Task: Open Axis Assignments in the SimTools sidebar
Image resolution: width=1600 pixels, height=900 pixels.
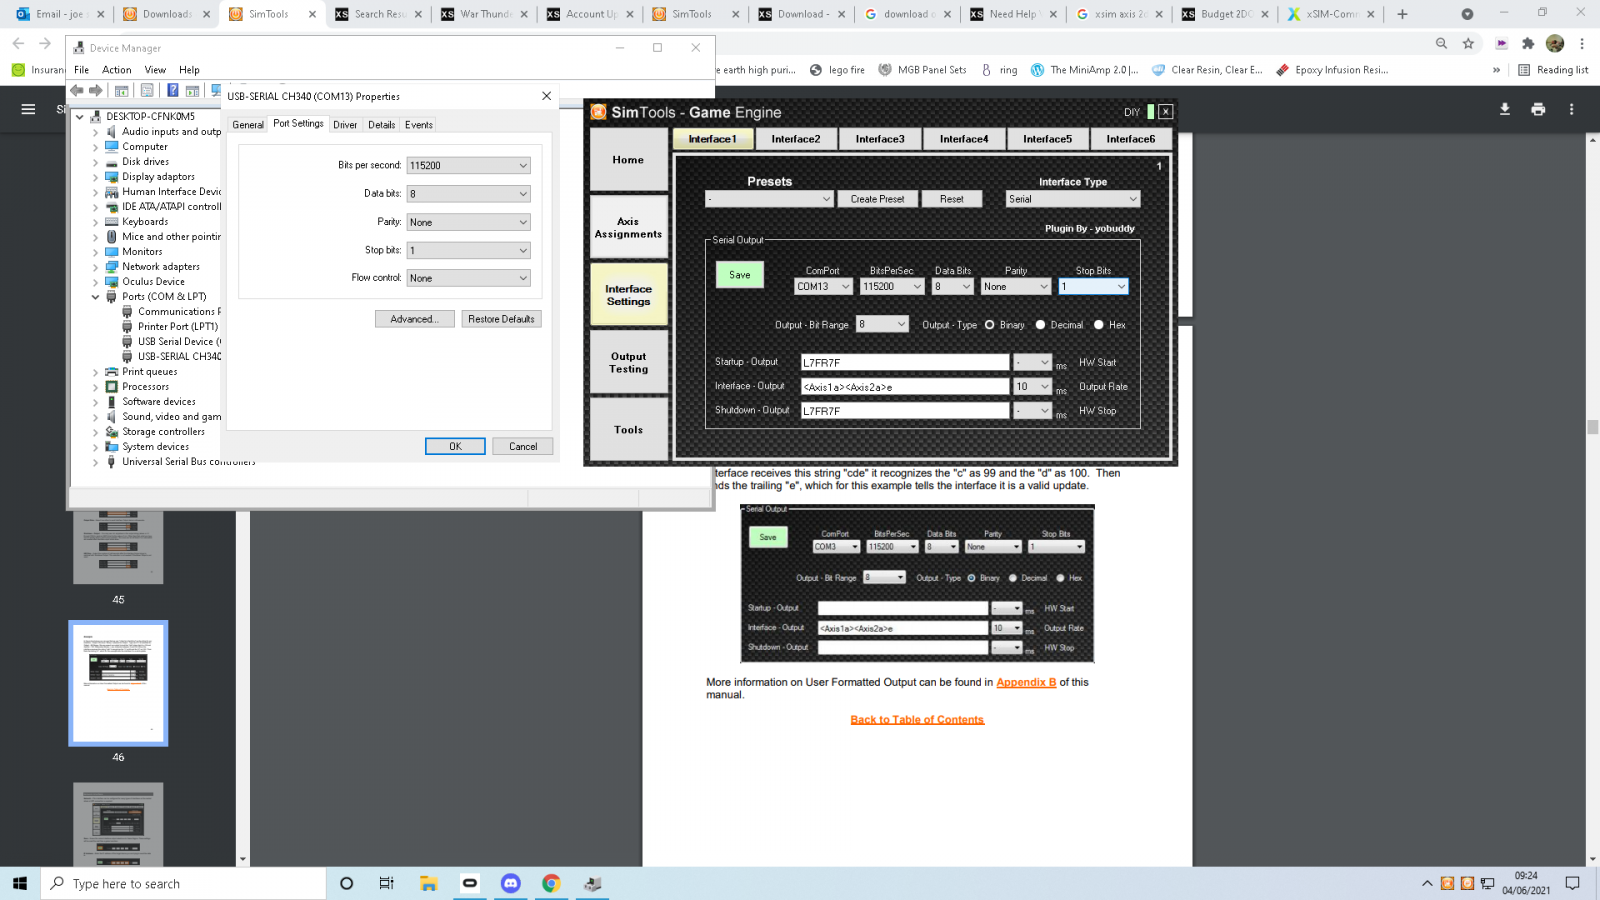Action: (628, 228)
